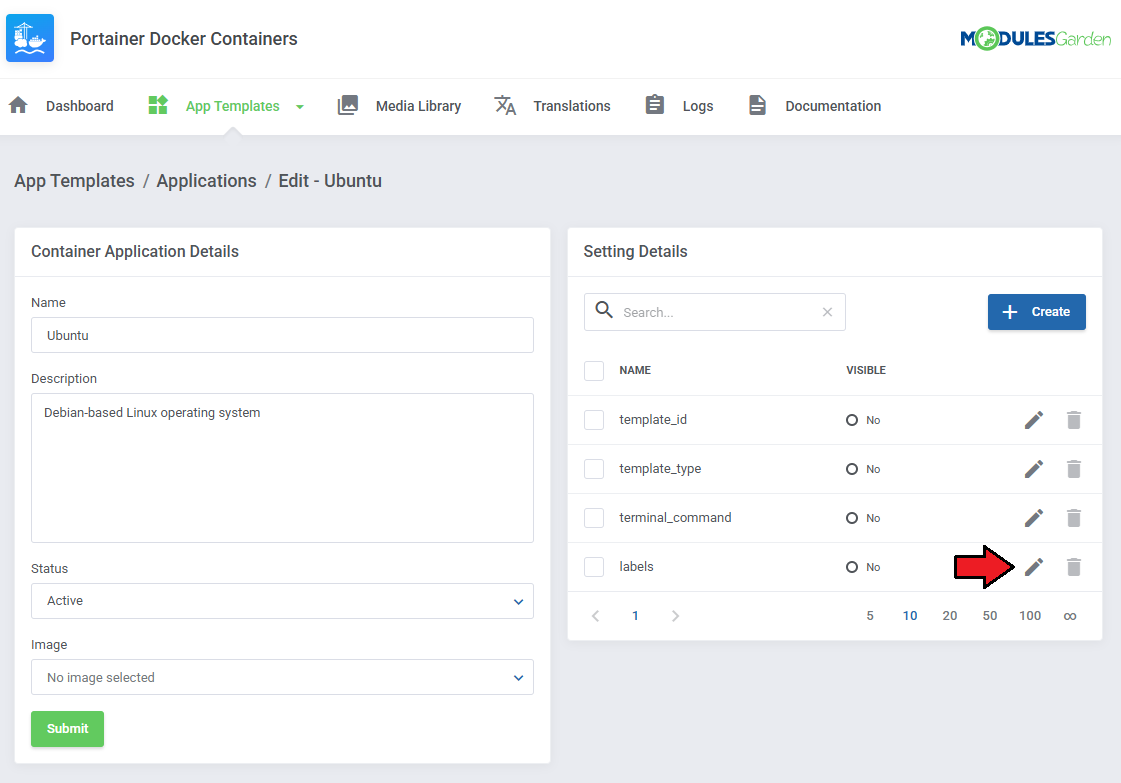This screenshot has width=1121, height=783.
Task: Click into the Description text area
Action: (x=282, y=468)
